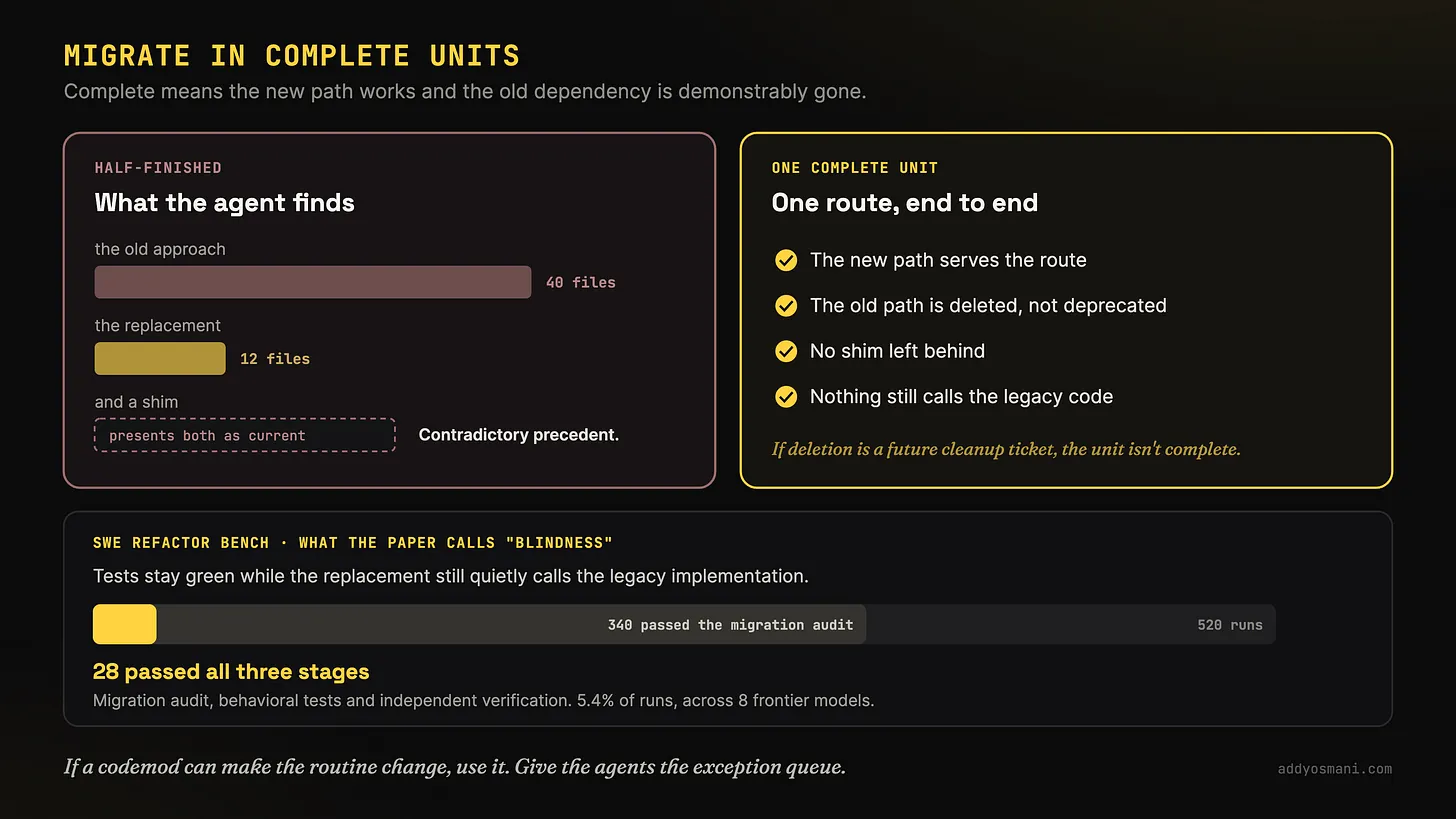This screenshot has height=819, width=1456.
Task: Click checkmark next to 'Nothing still calls the legacy code'
Action: [x=786, y=397]
